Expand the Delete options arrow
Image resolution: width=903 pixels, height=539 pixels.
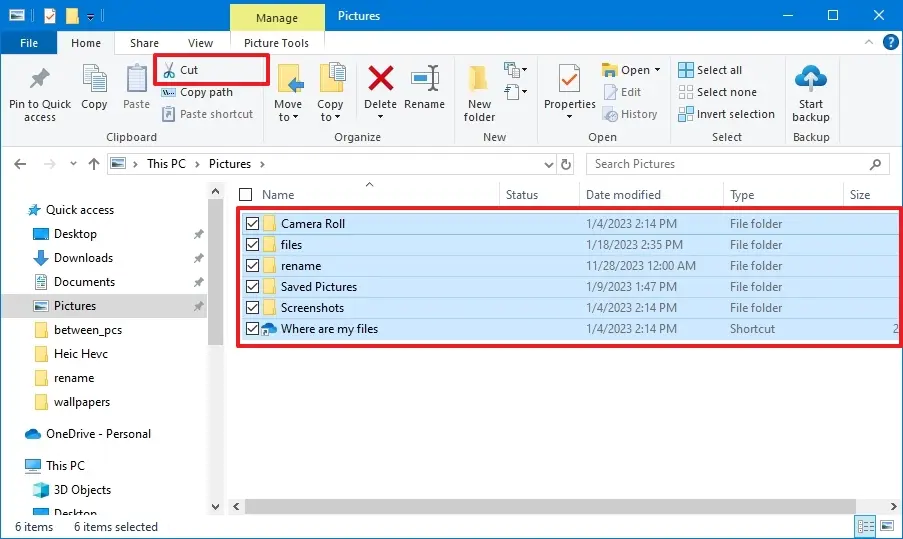[x=380, y=117]
